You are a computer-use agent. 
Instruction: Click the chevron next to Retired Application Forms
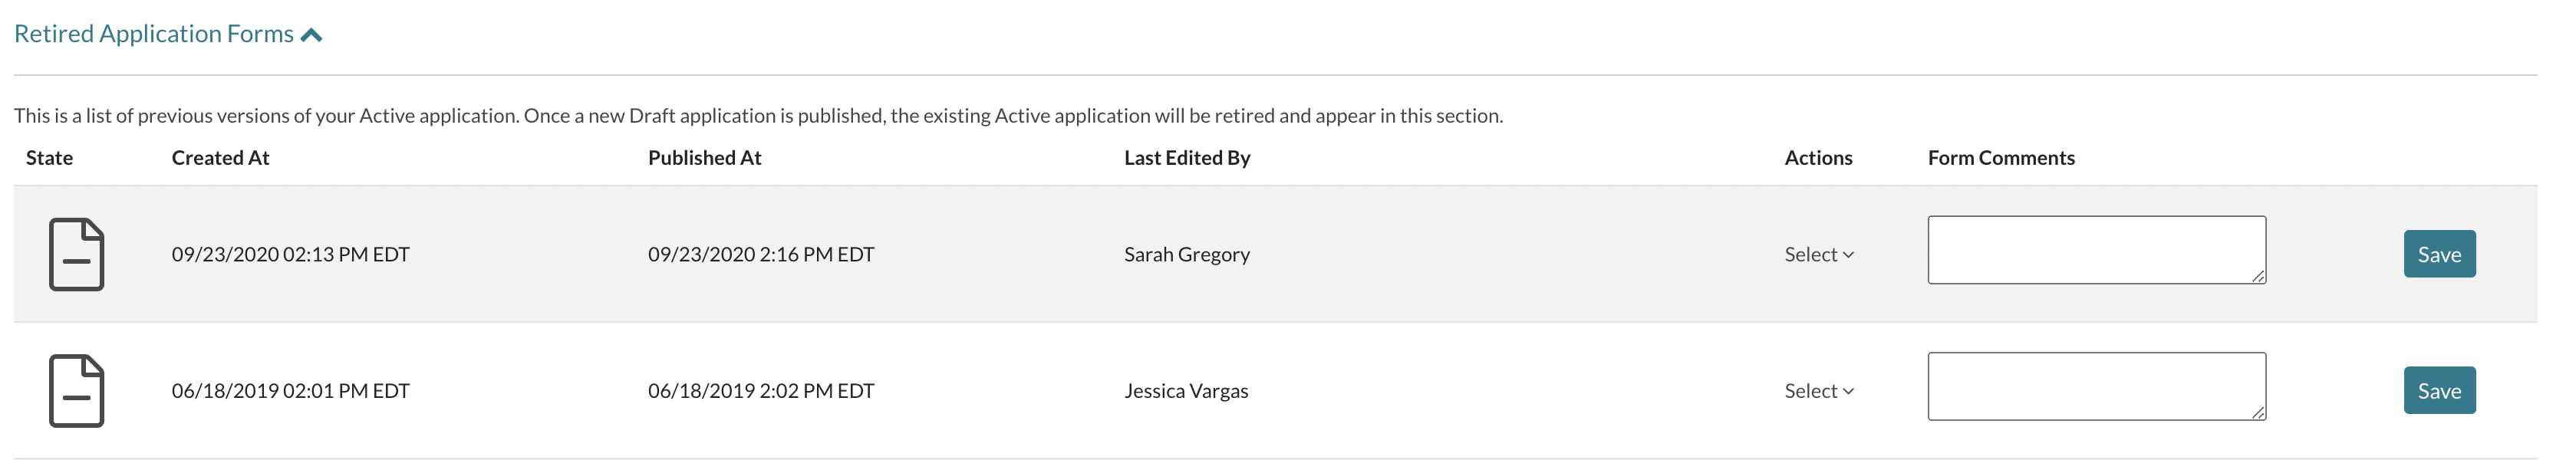pyautogui.click(x=312, y=35)
